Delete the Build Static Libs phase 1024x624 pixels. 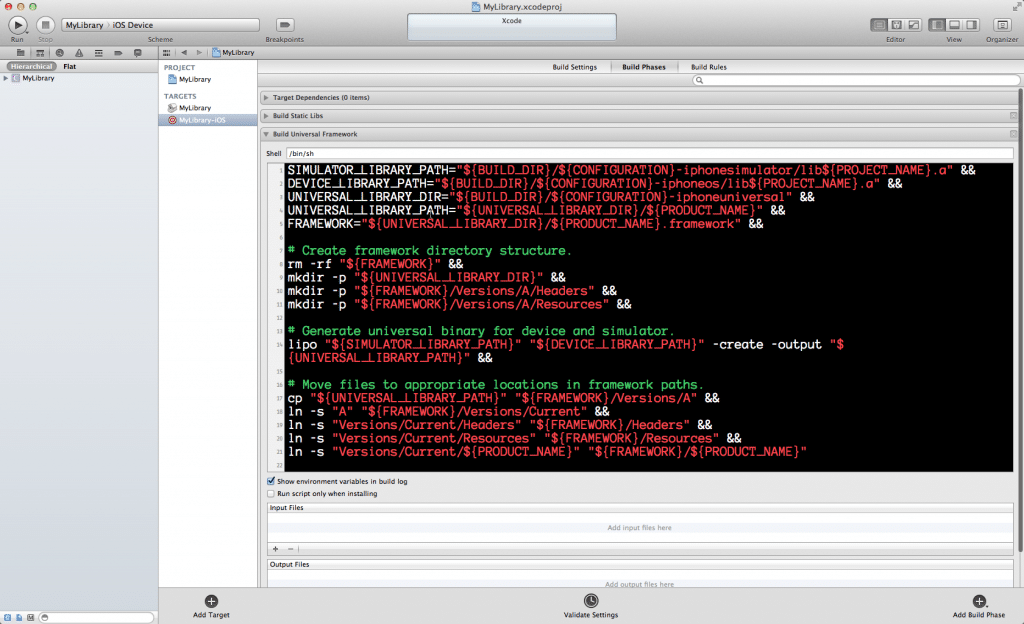pos(1013,116)
